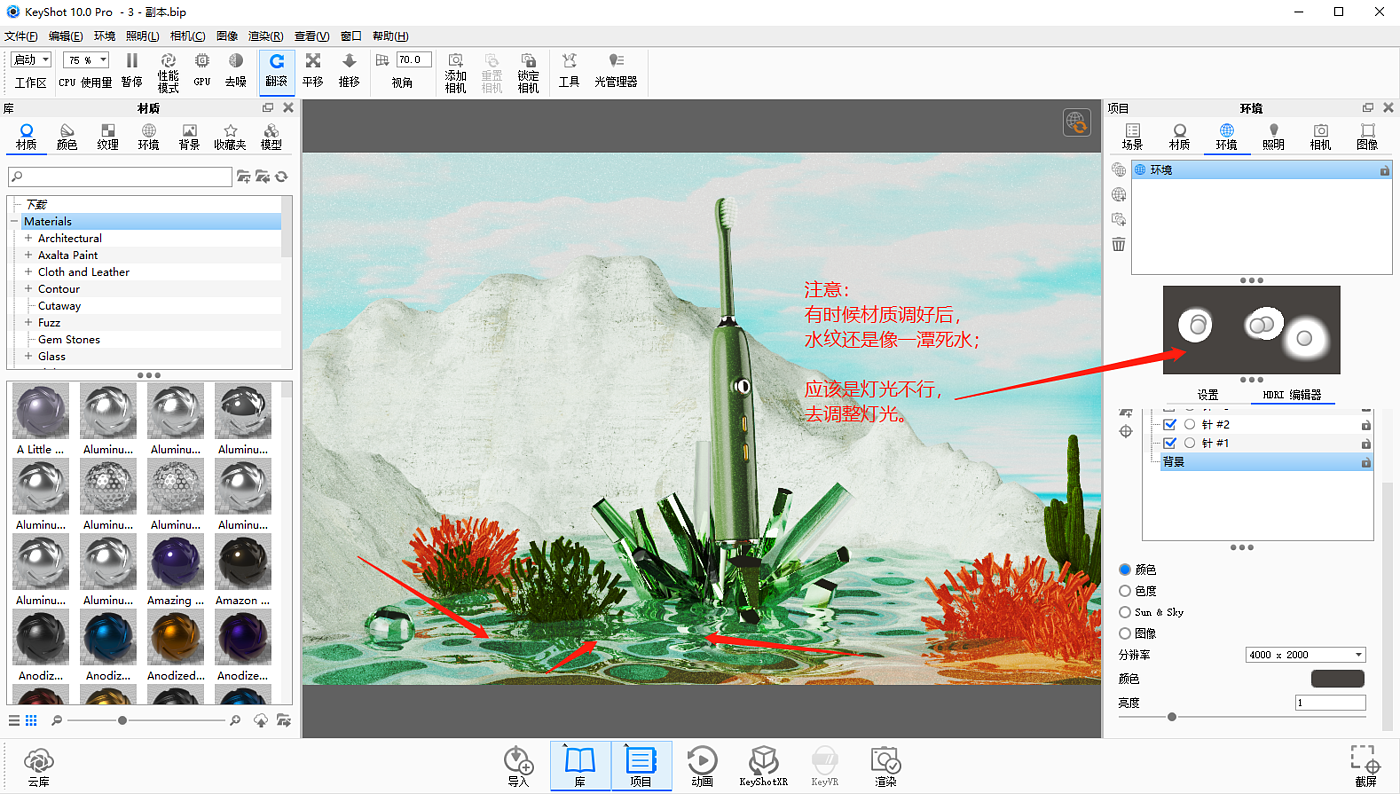Select the Sun & Sky radio button
Viewport: 1400px width, 794px height.
coord(1125,612)
